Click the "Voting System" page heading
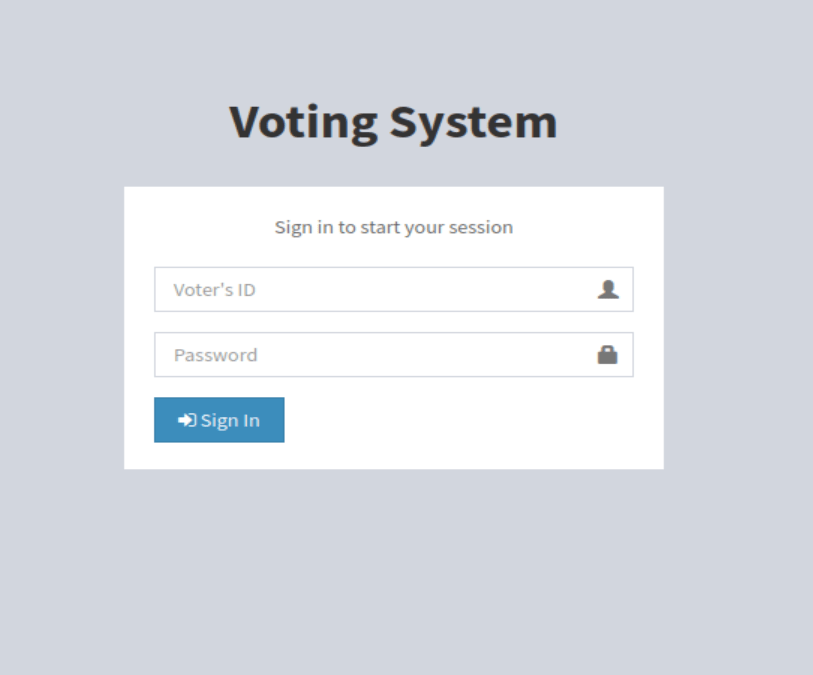Screen dimensions: 813x675 point(393,122)
